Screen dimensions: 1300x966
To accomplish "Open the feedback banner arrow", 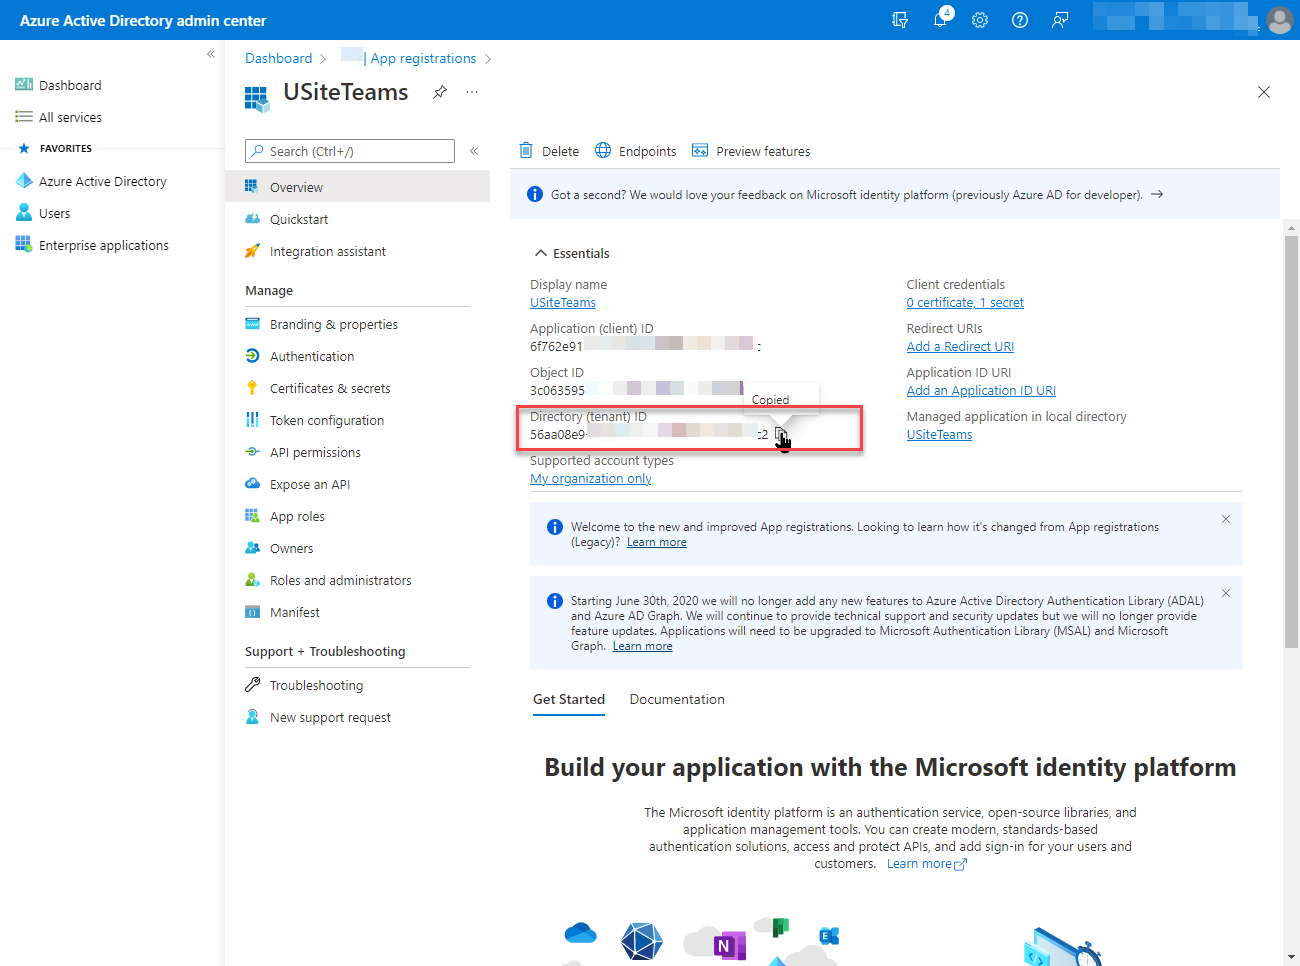I will [1157, 194].
